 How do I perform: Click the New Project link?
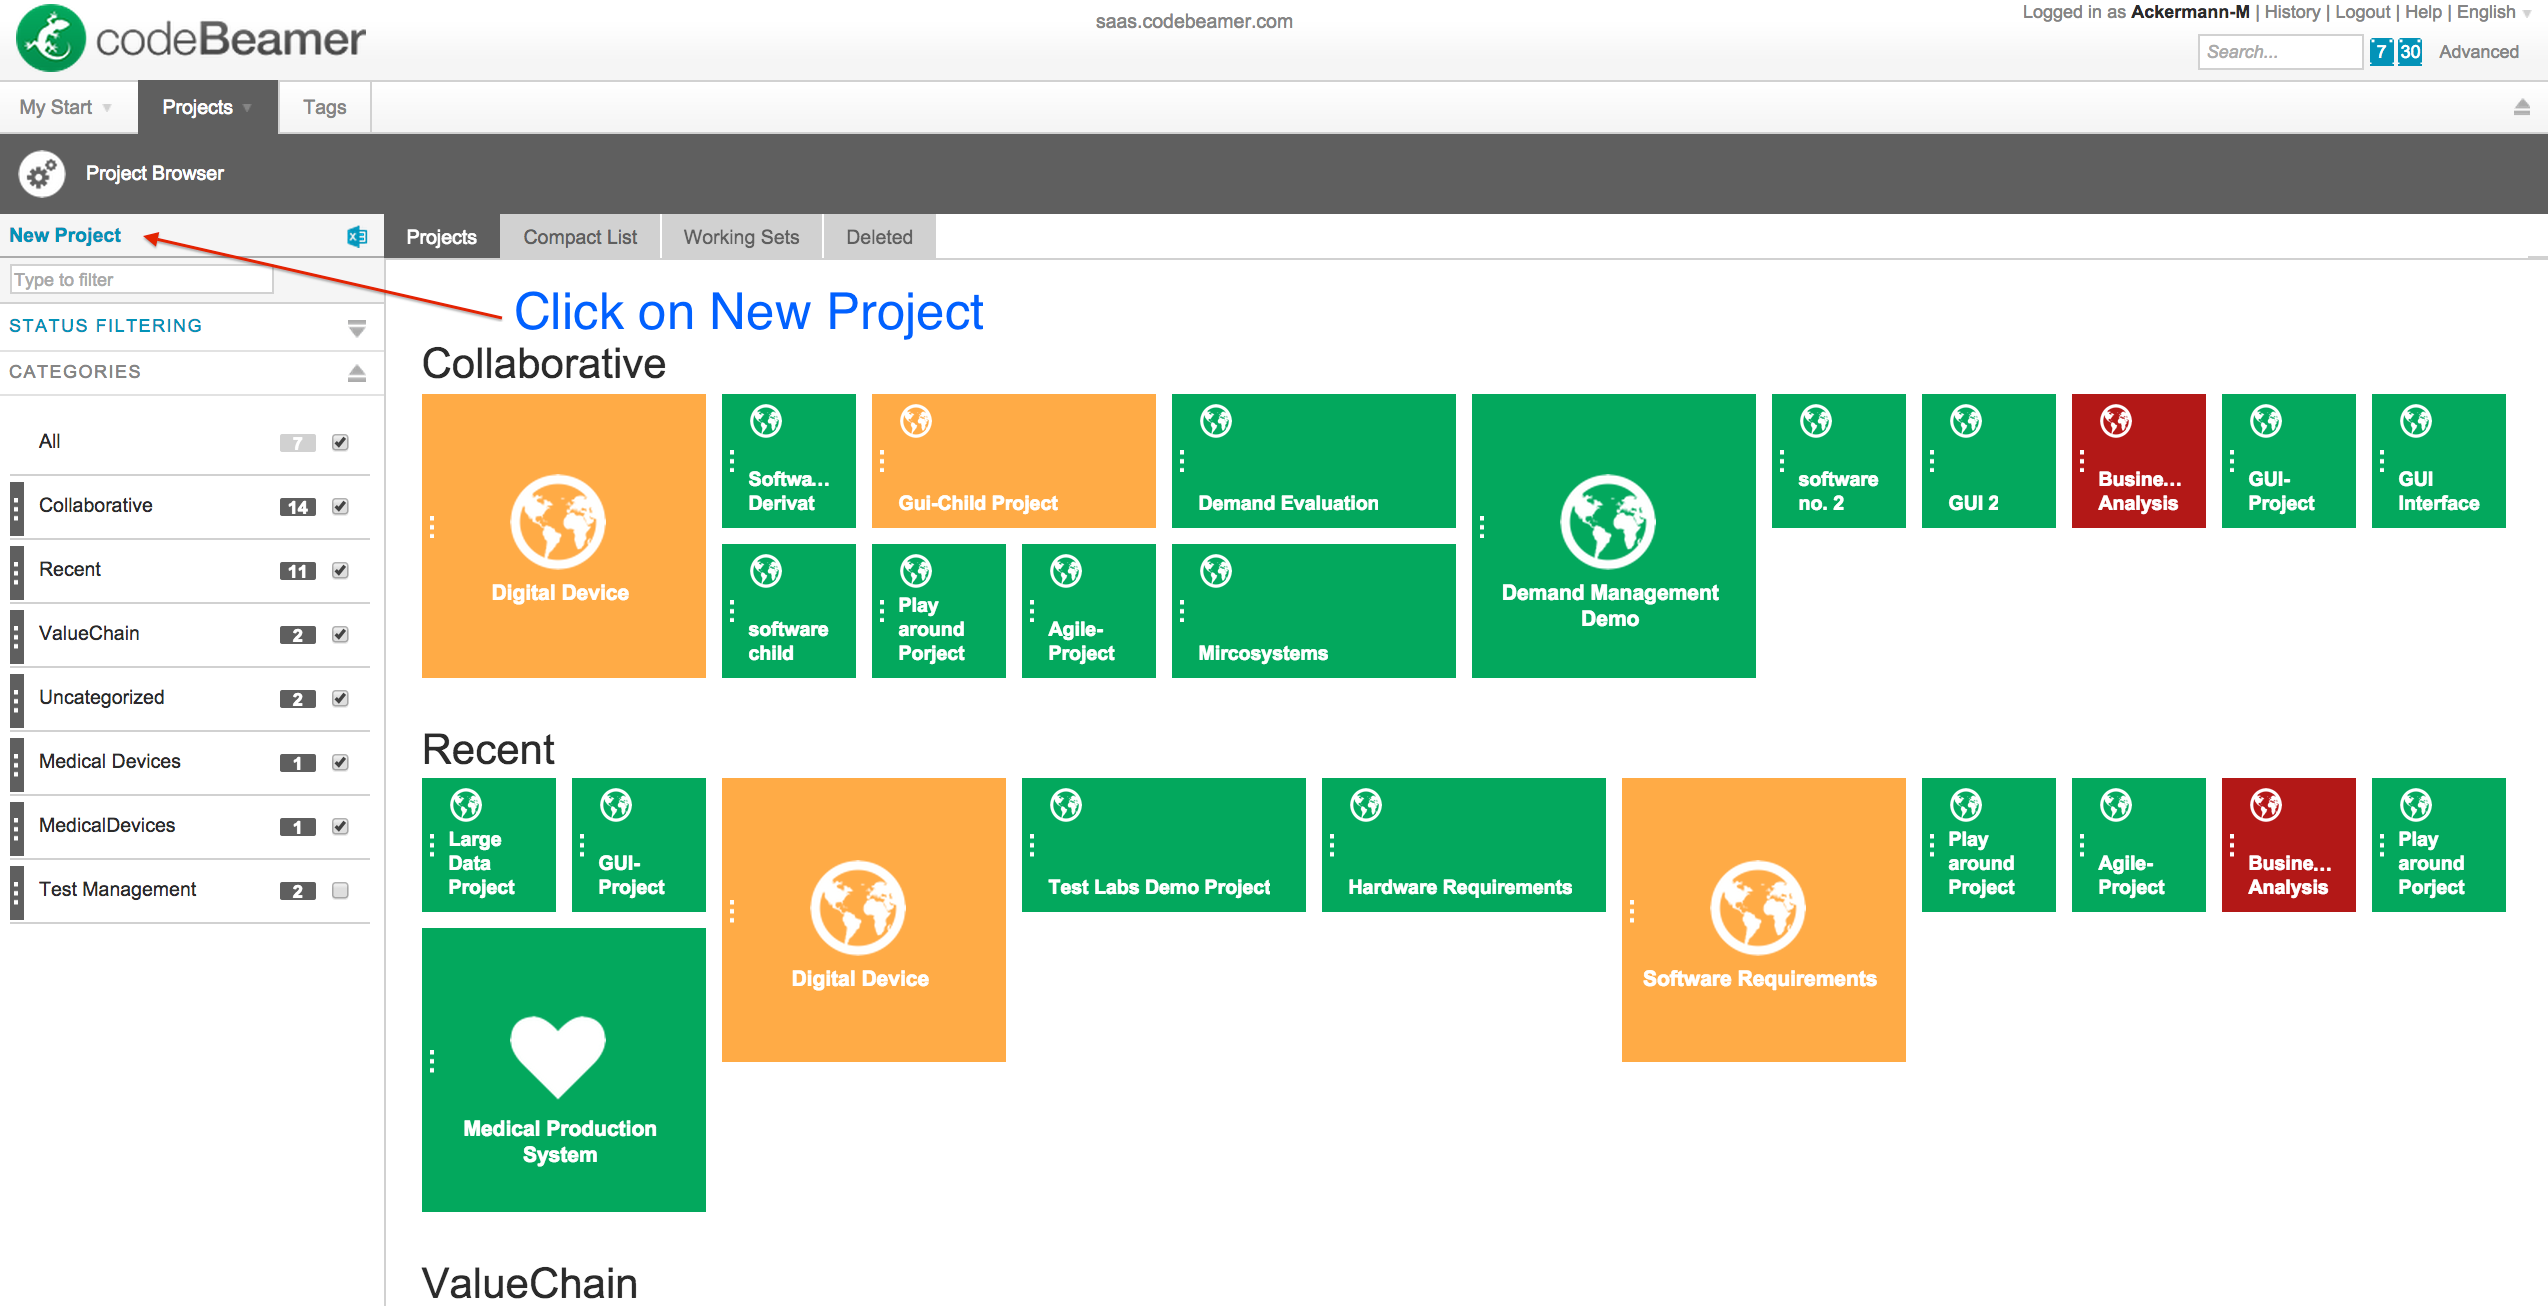click(65, 235)
